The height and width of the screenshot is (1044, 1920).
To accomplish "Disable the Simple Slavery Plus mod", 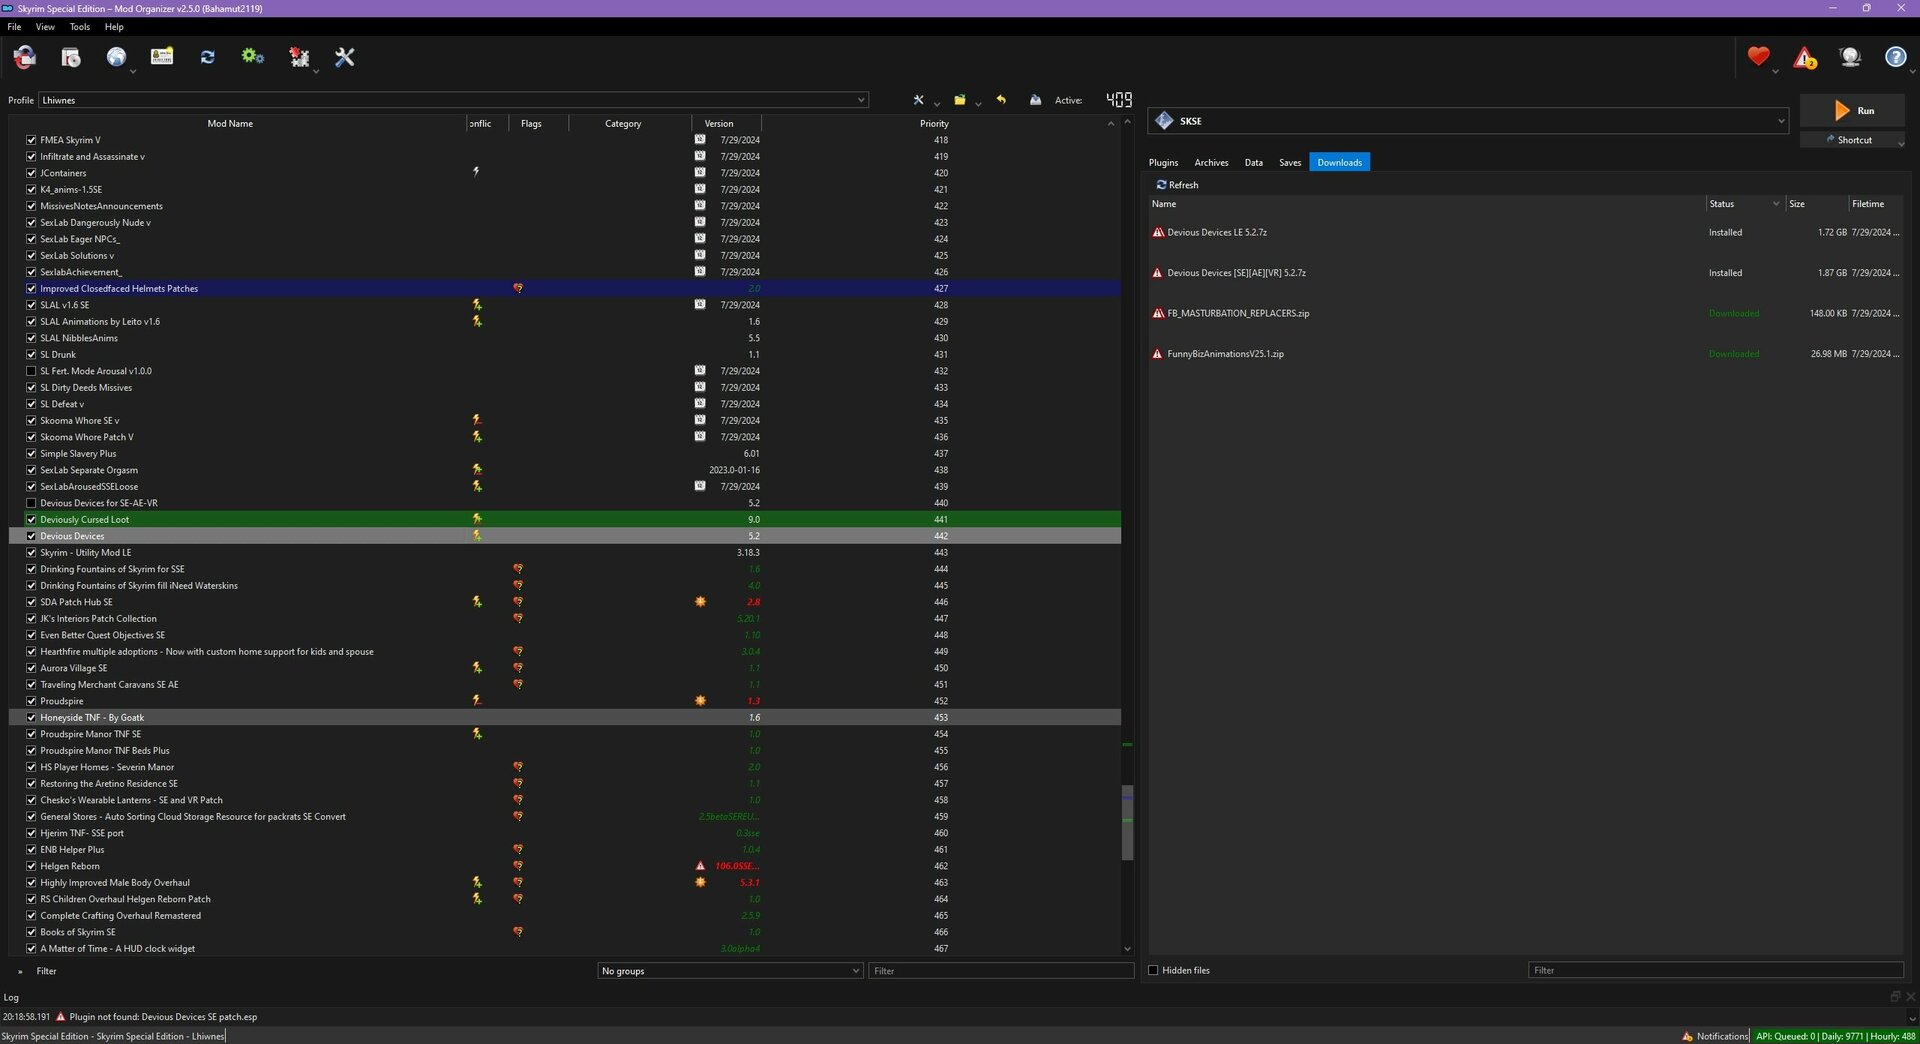I will coord(31,453).
